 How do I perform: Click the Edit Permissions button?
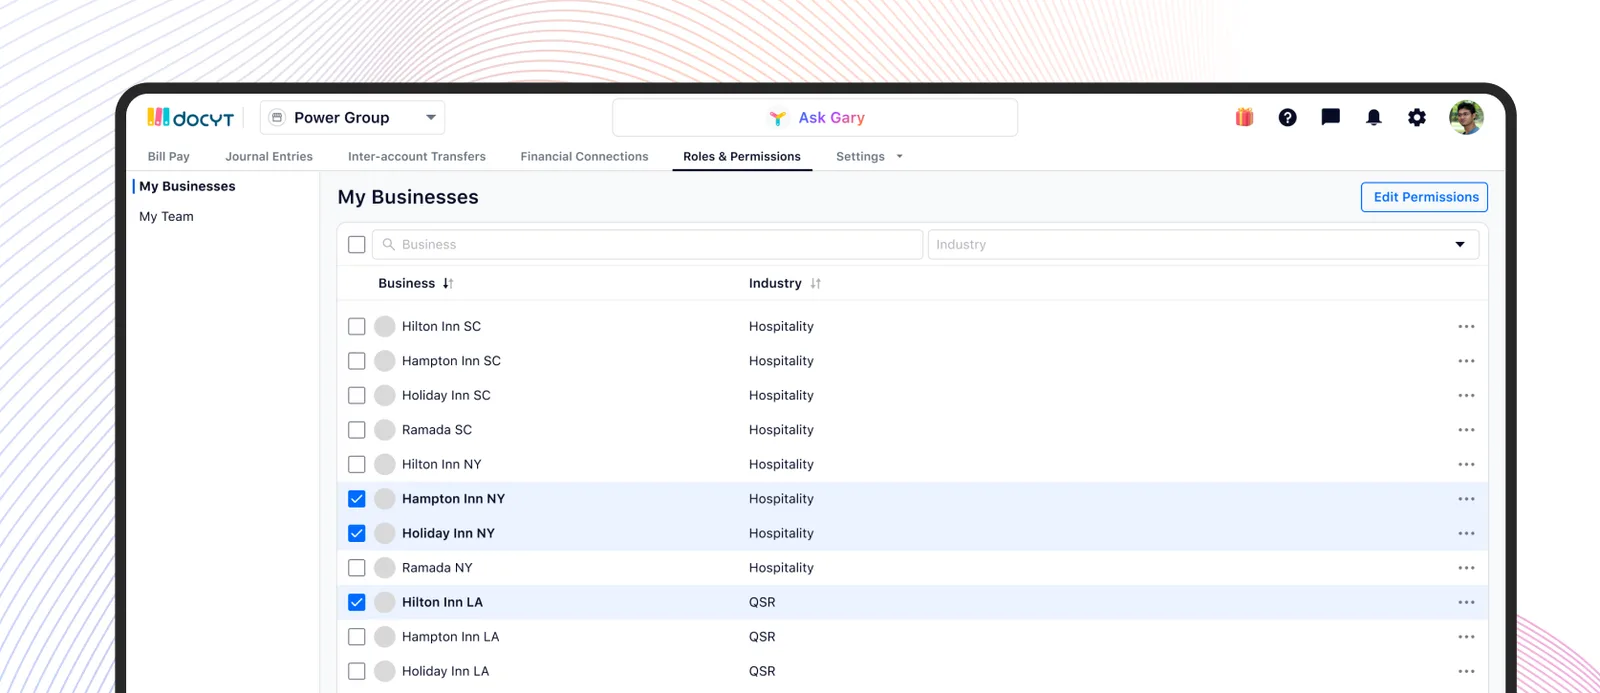[1424, 197]
